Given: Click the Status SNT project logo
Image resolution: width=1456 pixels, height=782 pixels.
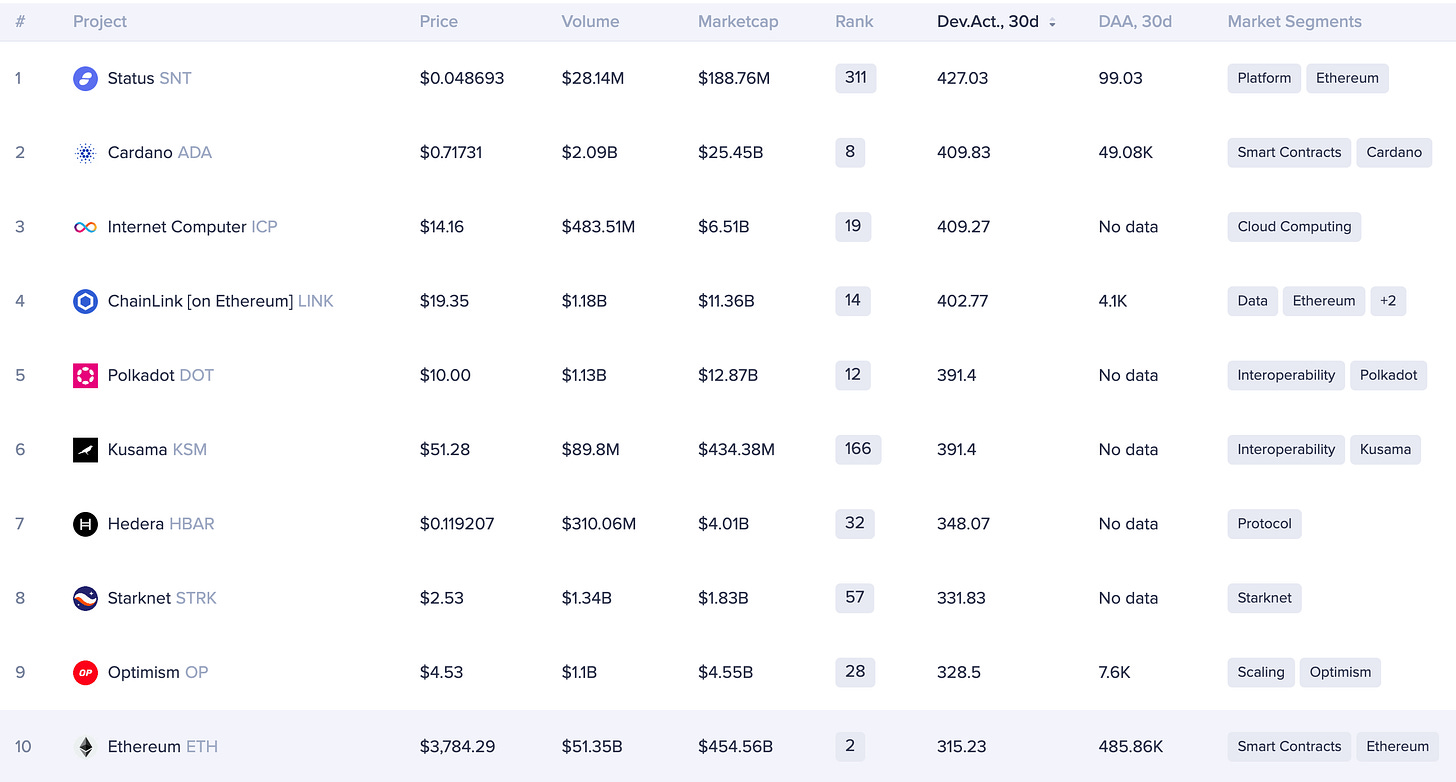Looking at the screenshot, I should [85, 79].
